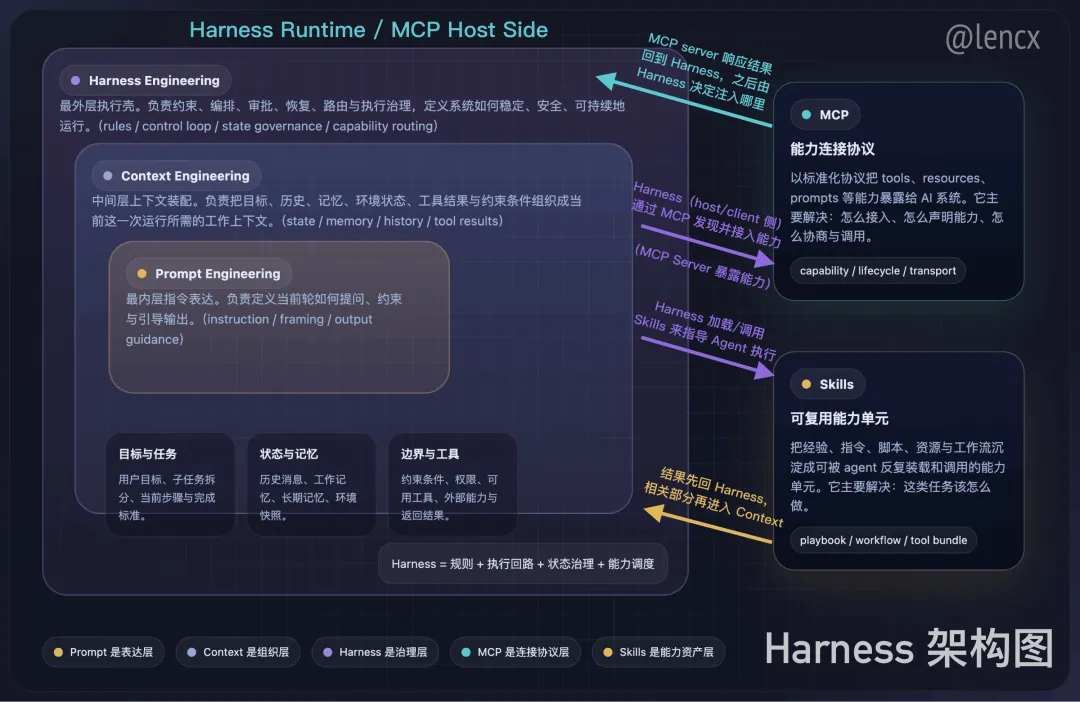Image resolution: width=1080 pixels, height=702 pixels.
Task: Click the 'playbook / workflow / tool bundle' tag
Action: point(883,540)
